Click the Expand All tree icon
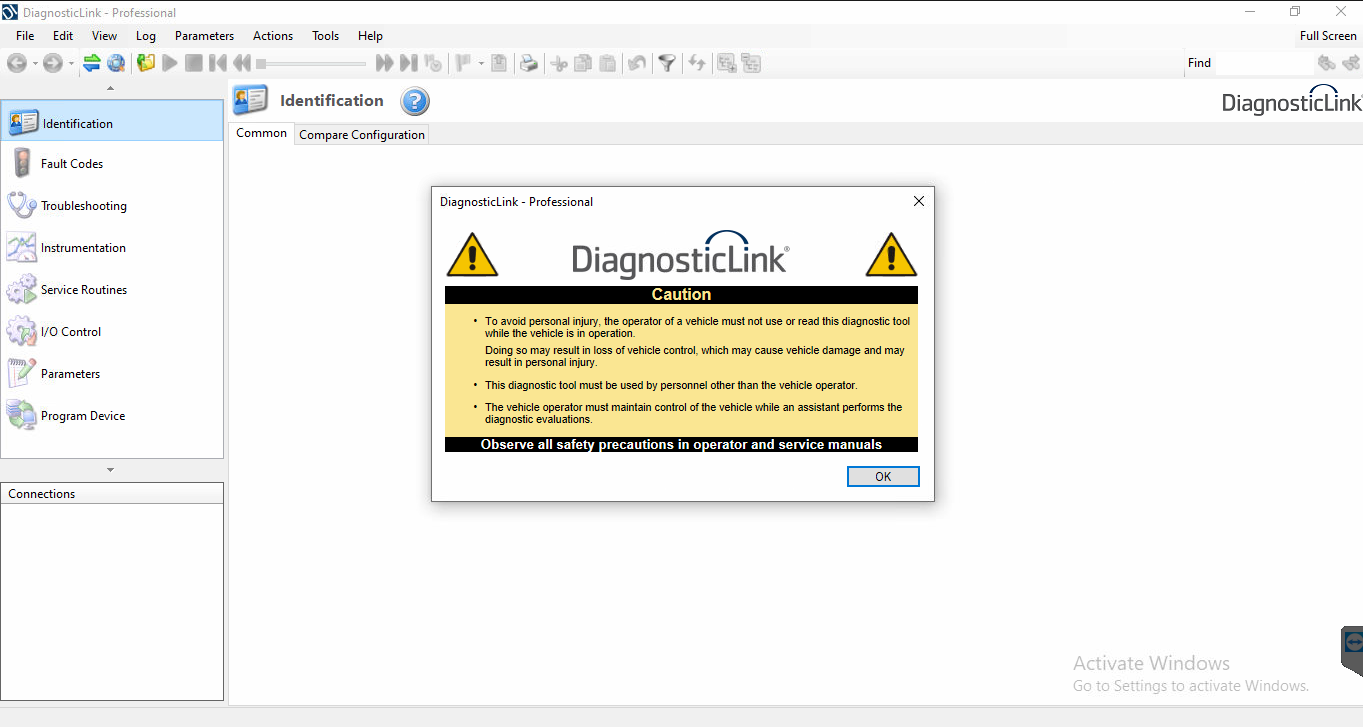Screen dimensions: 1363x727 pos(727,63)
